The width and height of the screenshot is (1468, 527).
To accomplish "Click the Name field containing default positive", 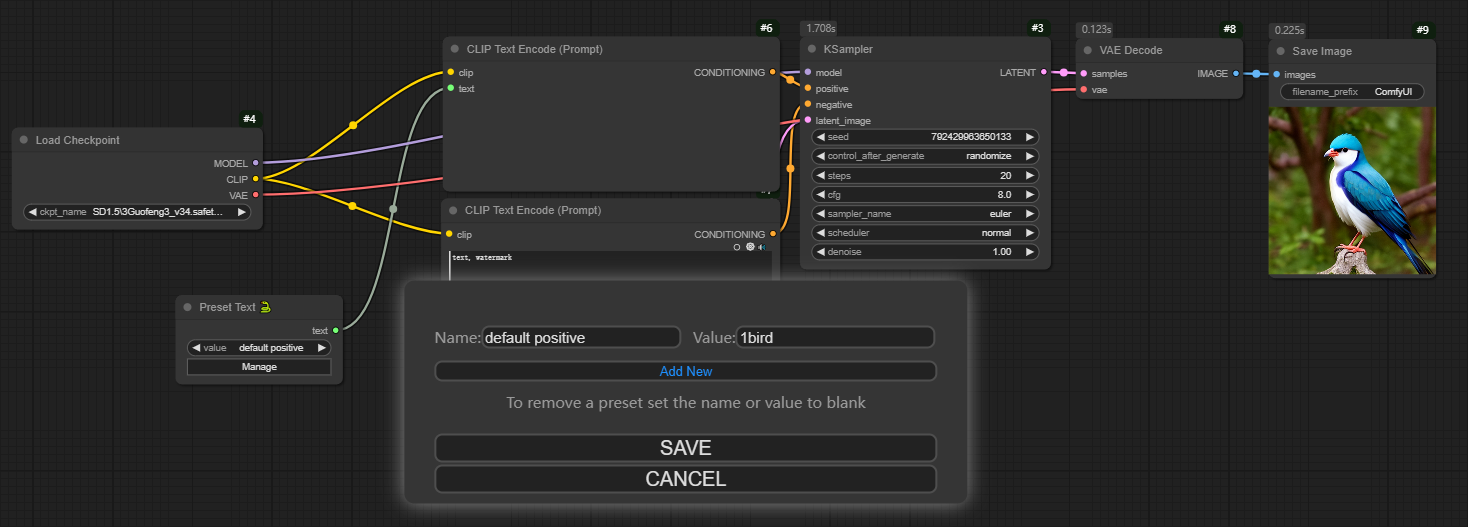I will point(581,338).
